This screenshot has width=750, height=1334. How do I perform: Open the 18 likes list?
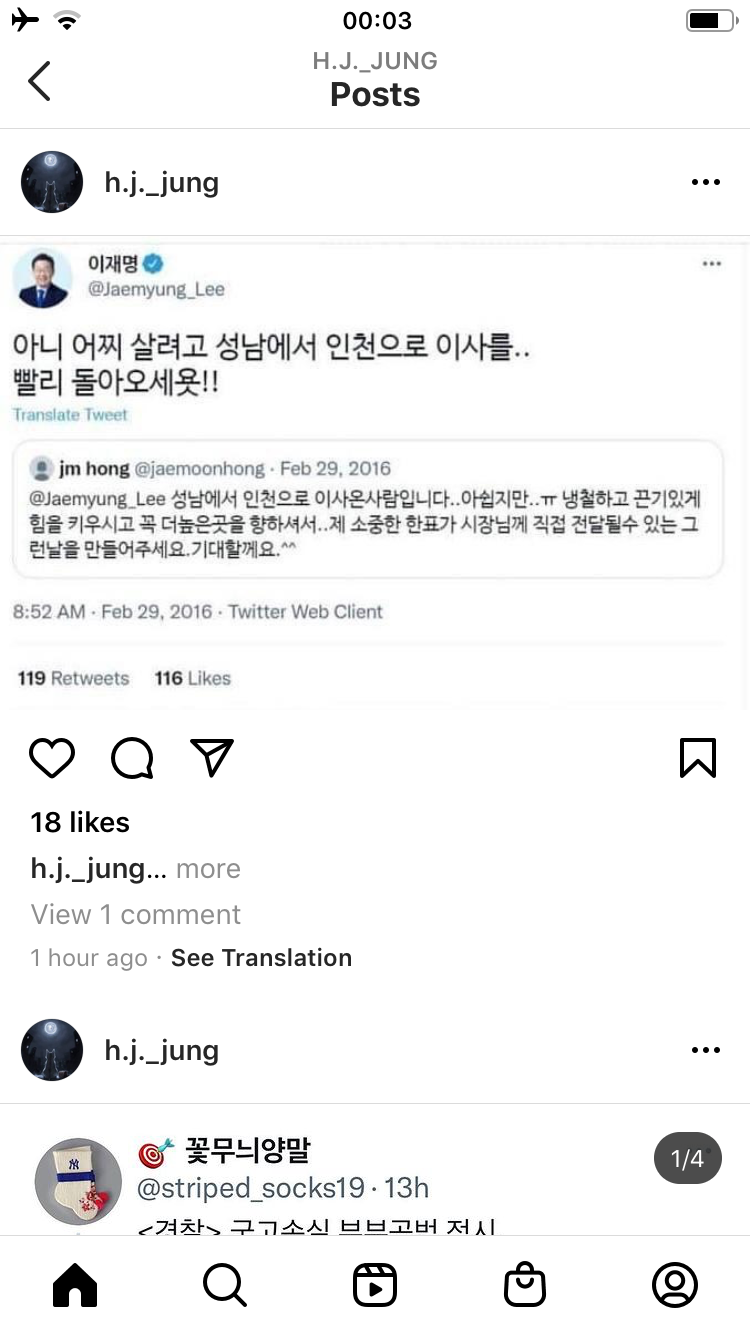click(x=80, y=822)
